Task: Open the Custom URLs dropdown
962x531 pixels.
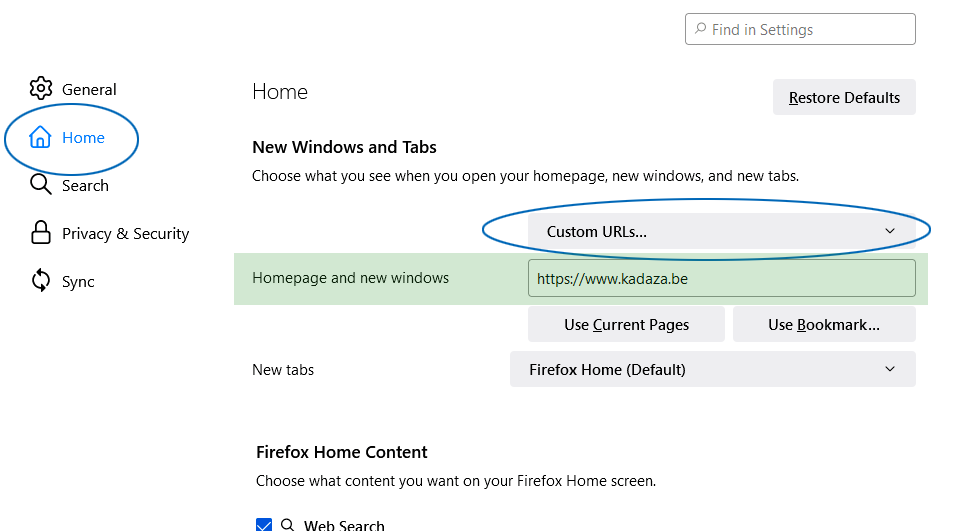Action: coord(722,231)
